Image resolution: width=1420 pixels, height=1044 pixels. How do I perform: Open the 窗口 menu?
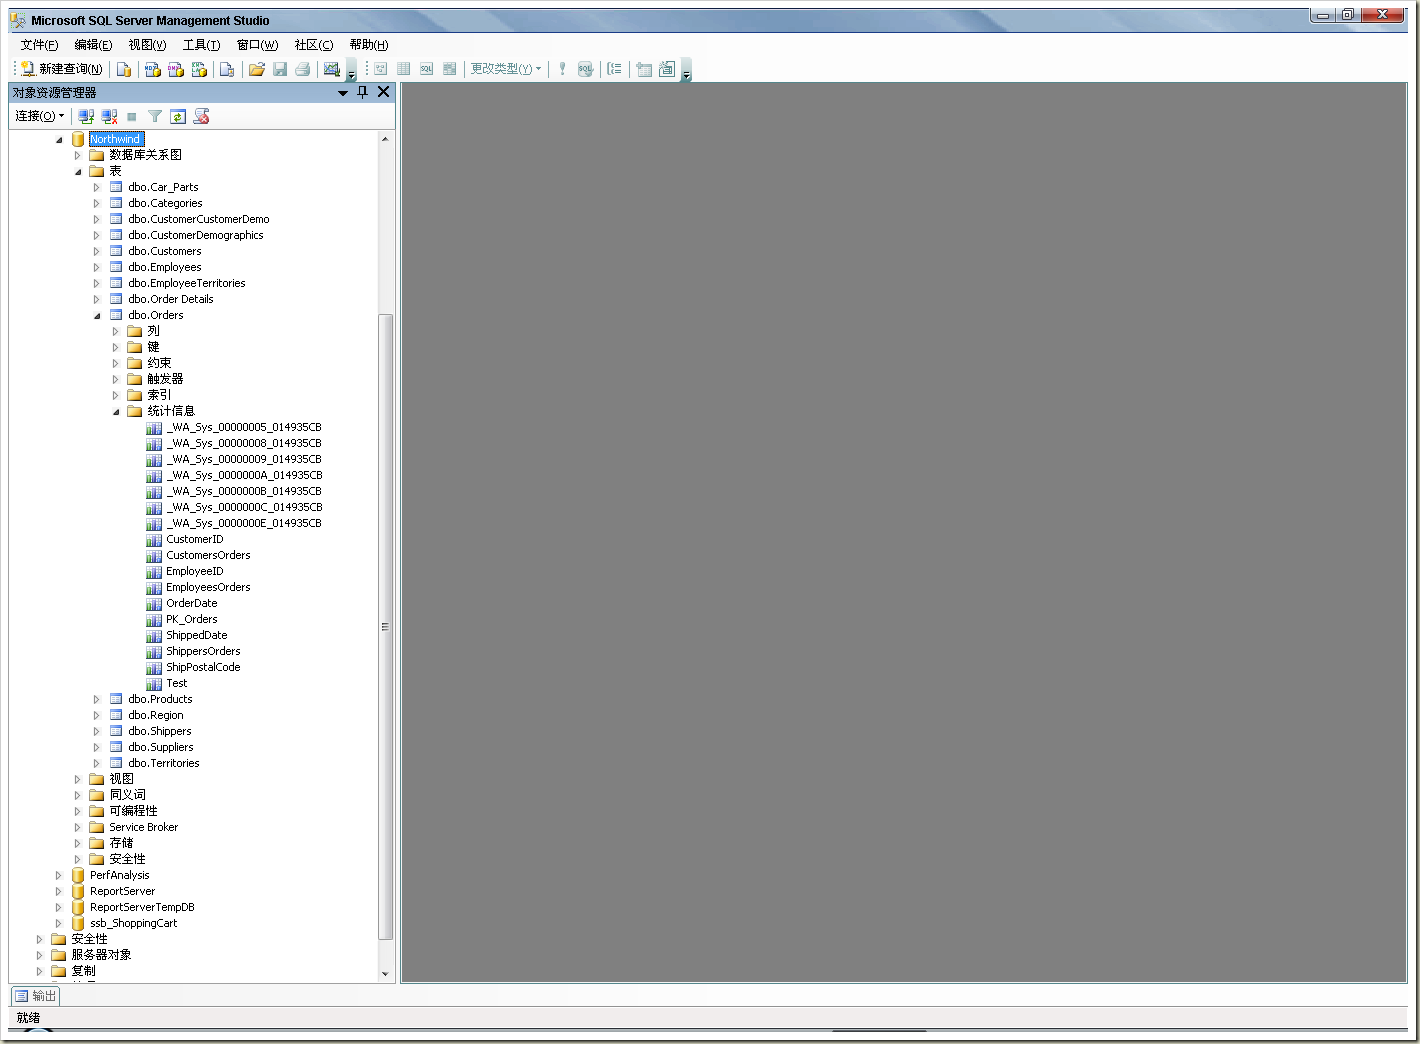click(x=257, y=45)
